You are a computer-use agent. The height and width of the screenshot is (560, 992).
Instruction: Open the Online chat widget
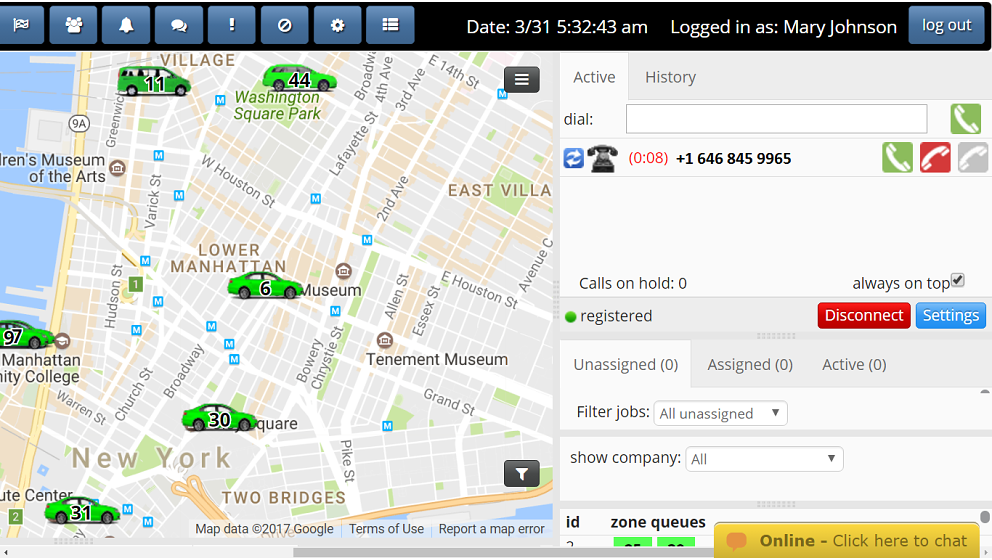pos(846,541)
